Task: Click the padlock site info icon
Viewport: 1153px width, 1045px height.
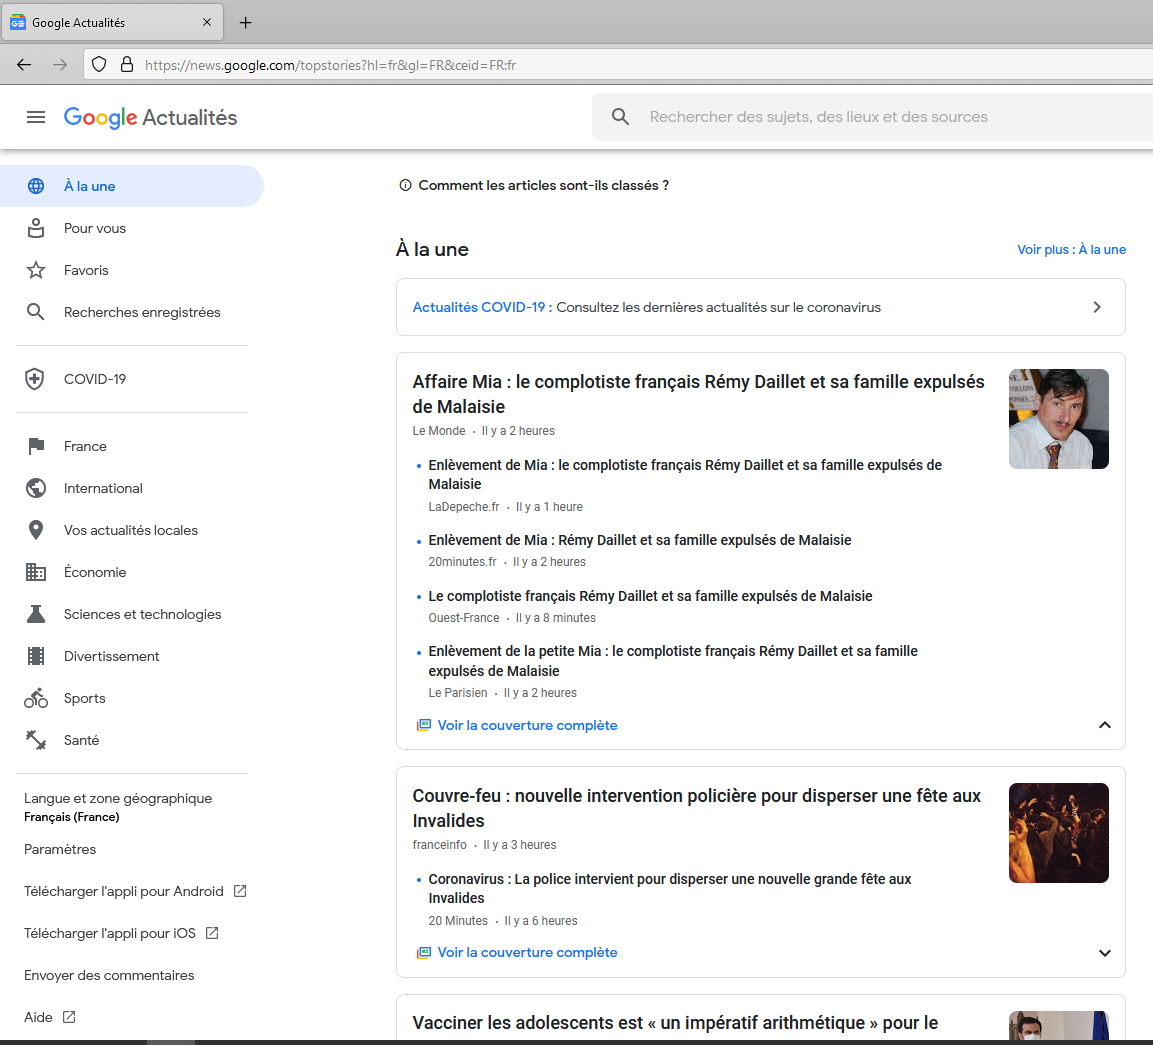Action: [x=126, y=65]
